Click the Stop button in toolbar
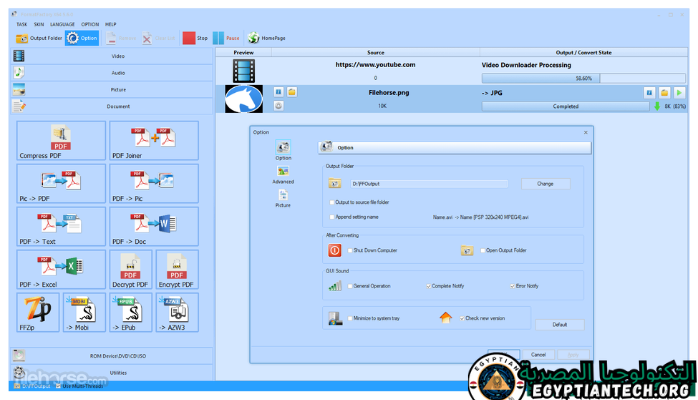This screenshot has width=698, height=400. tap(195, 37)
